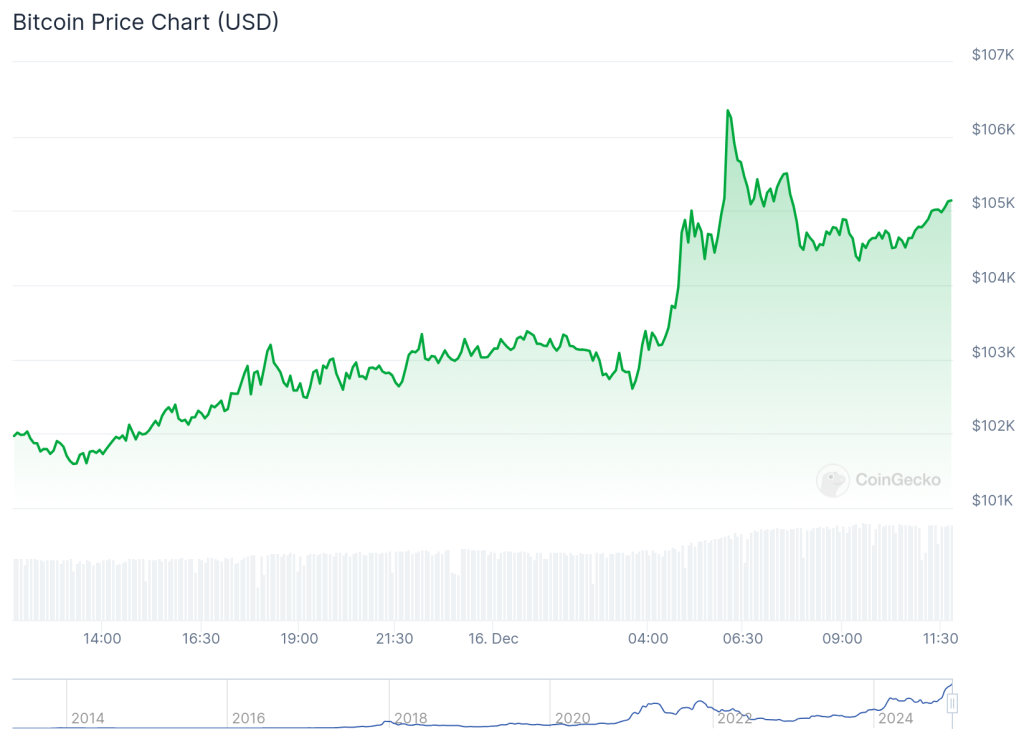Click the $104K price axis label
This screenshot has height=747, width=1024.
[993, 277]
